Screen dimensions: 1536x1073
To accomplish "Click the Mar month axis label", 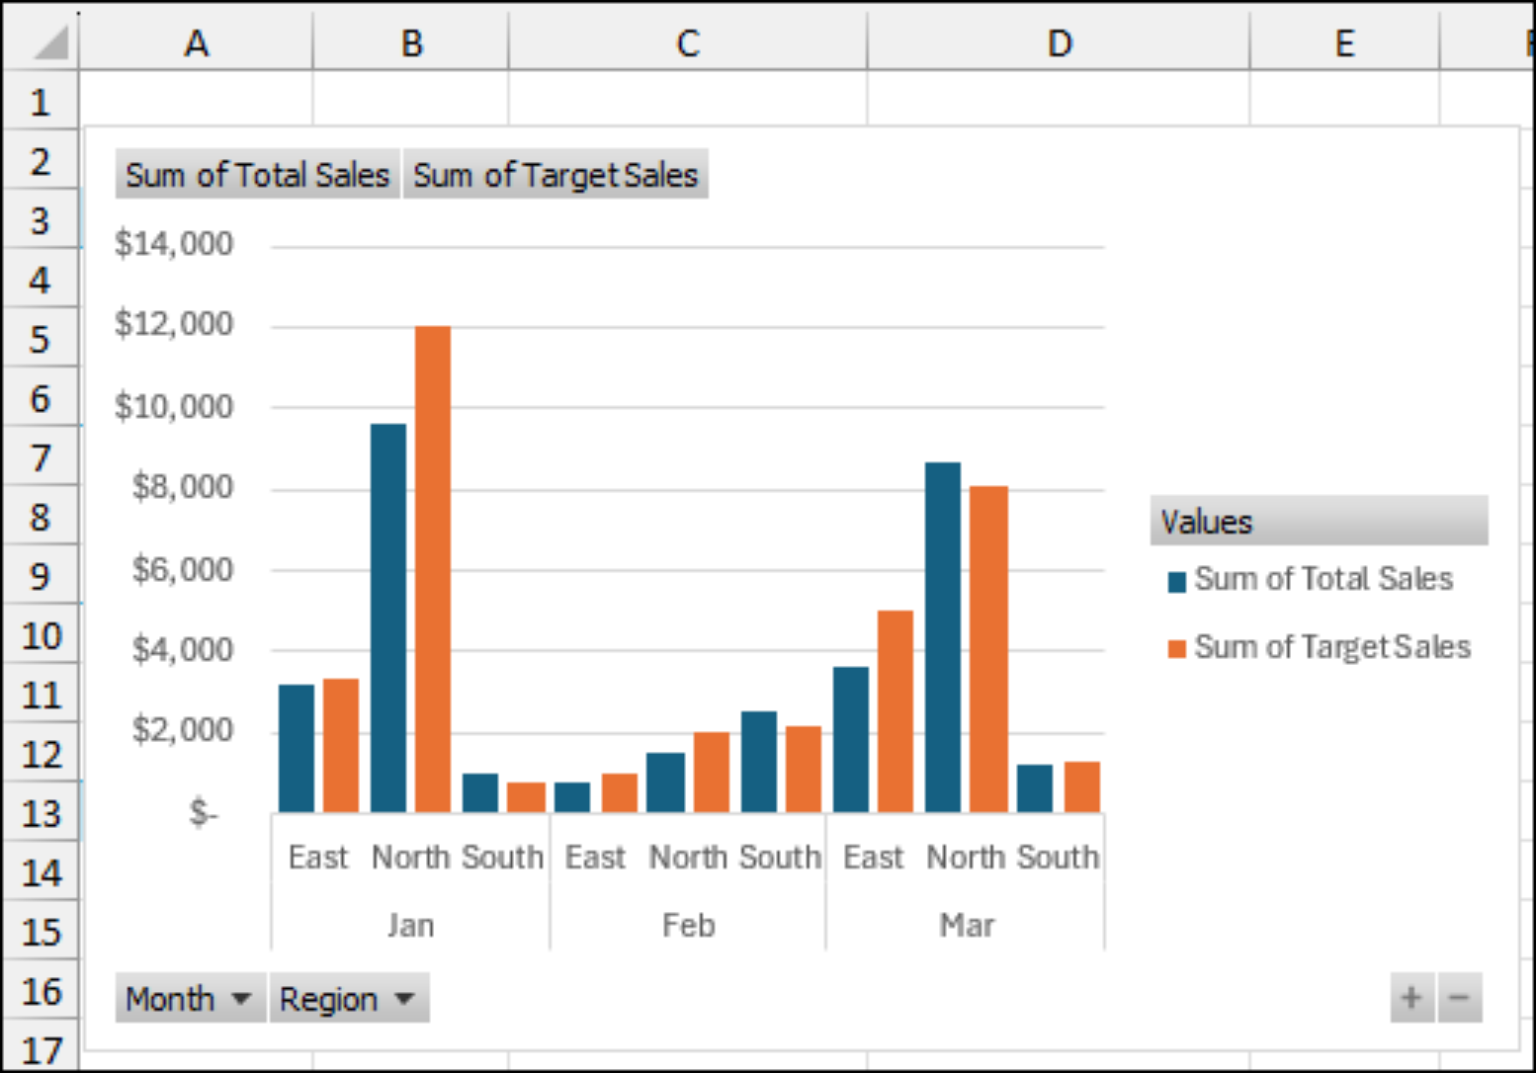I will [967, 925].
